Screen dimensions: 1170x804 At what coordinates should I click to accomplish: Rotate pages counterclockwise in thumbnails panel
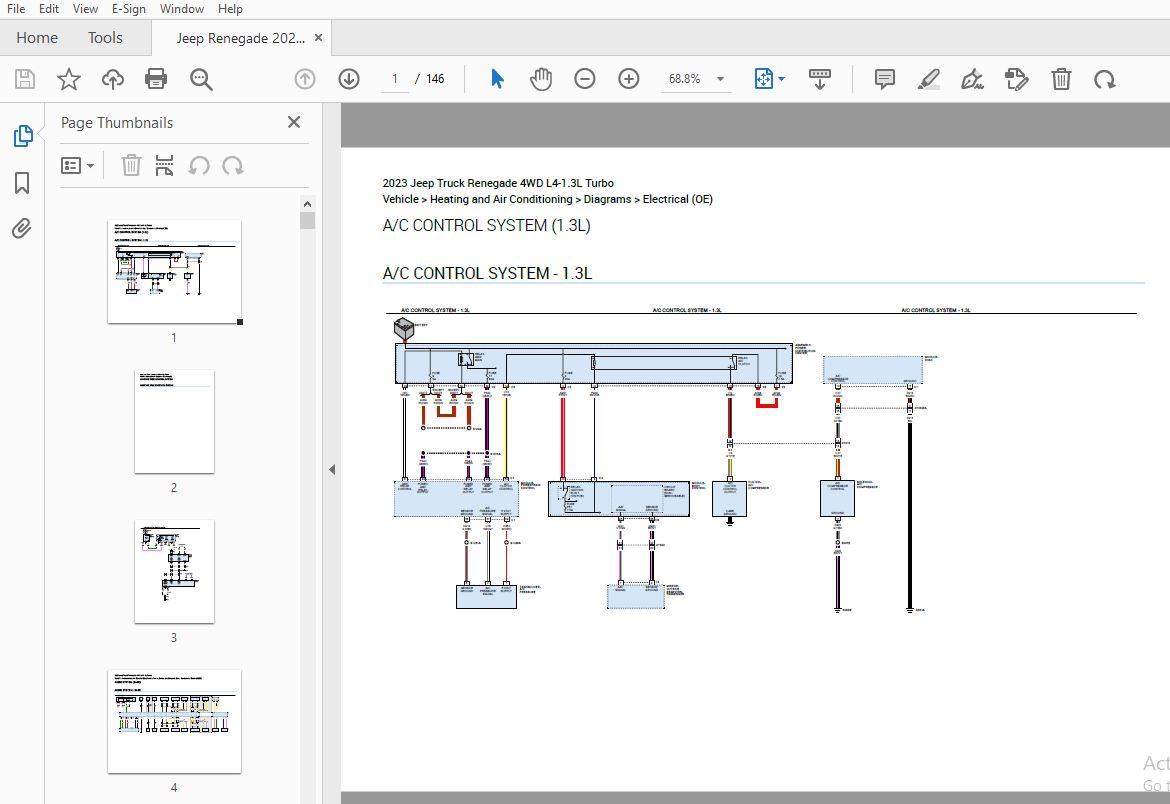click(x=198, y=165)
